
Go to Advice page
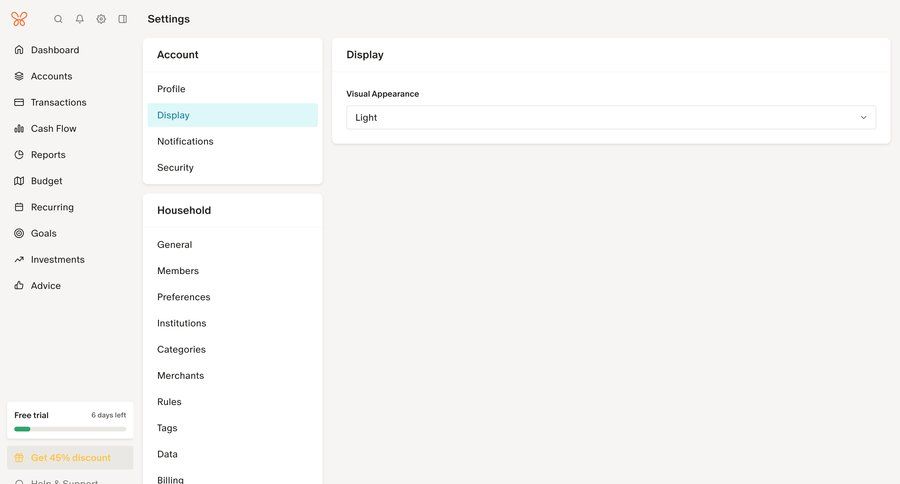point(46,285)
